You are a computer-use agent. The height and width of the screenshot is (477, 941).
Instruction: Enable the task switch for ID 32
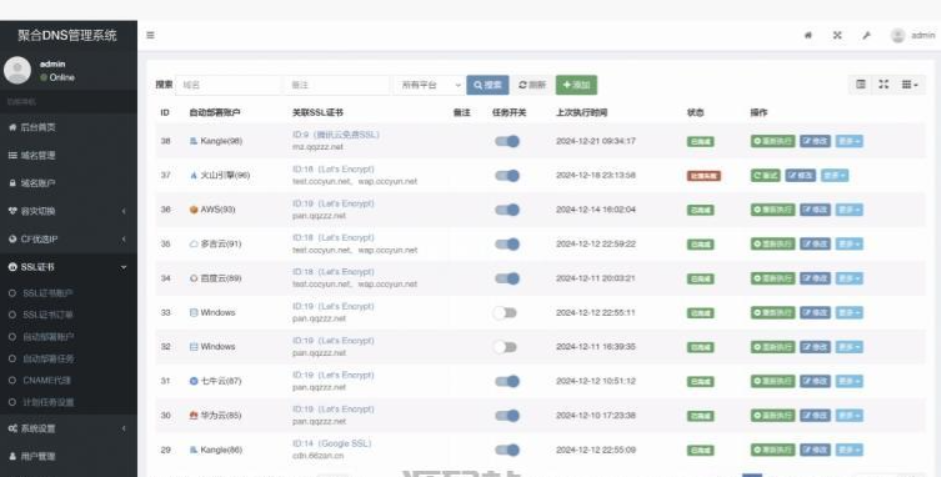coord(505,347)
